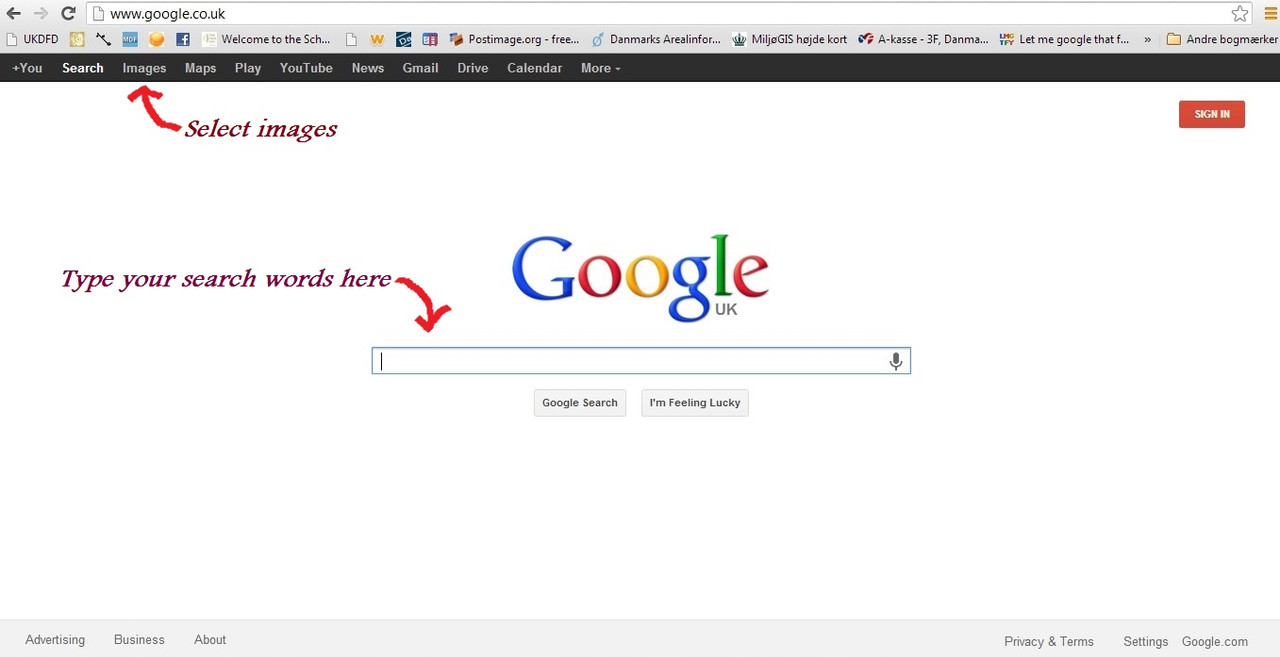The height and width of the screenshot is (657, 1280).
Task: Open the Privacy & Terms link
Action: pyautogui.click(x=1049, y=642)
